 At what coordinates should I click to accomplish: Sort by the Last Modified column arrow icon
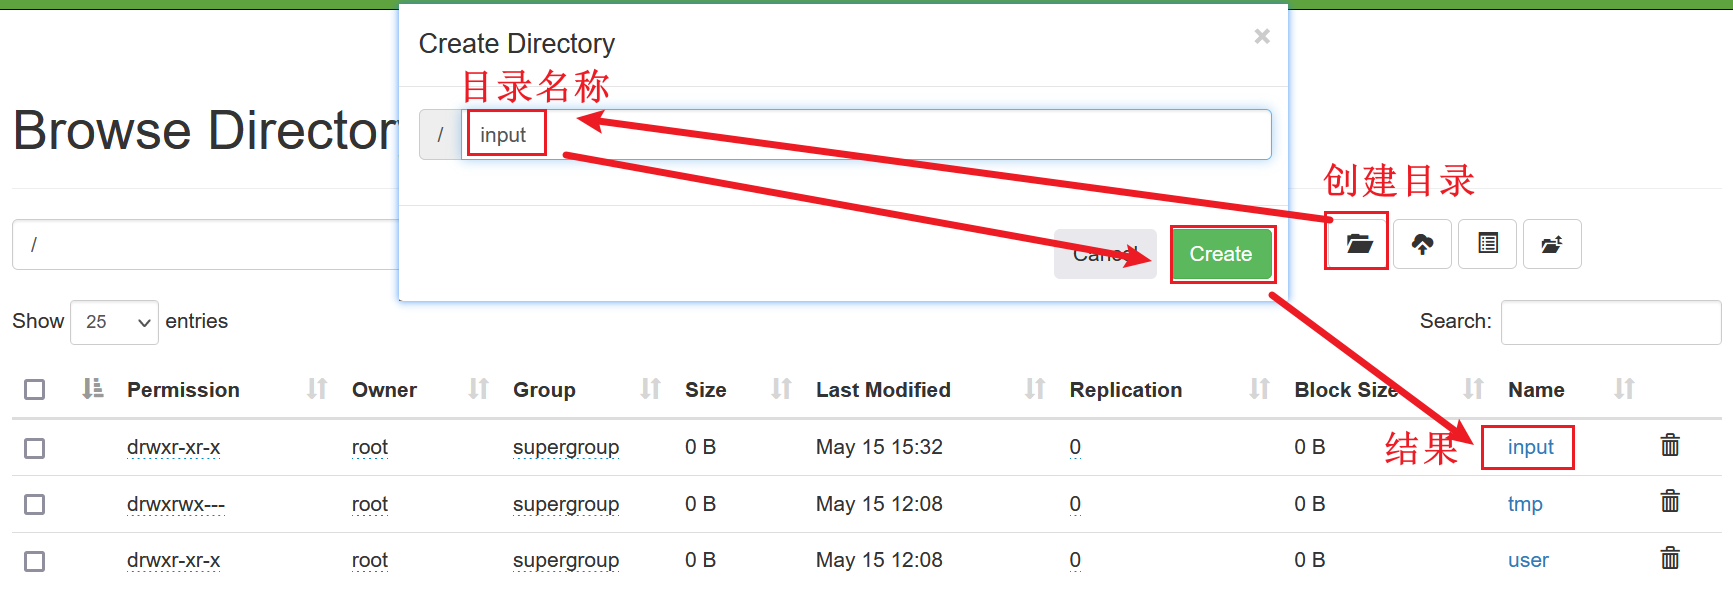click(x=1035, y=389)
